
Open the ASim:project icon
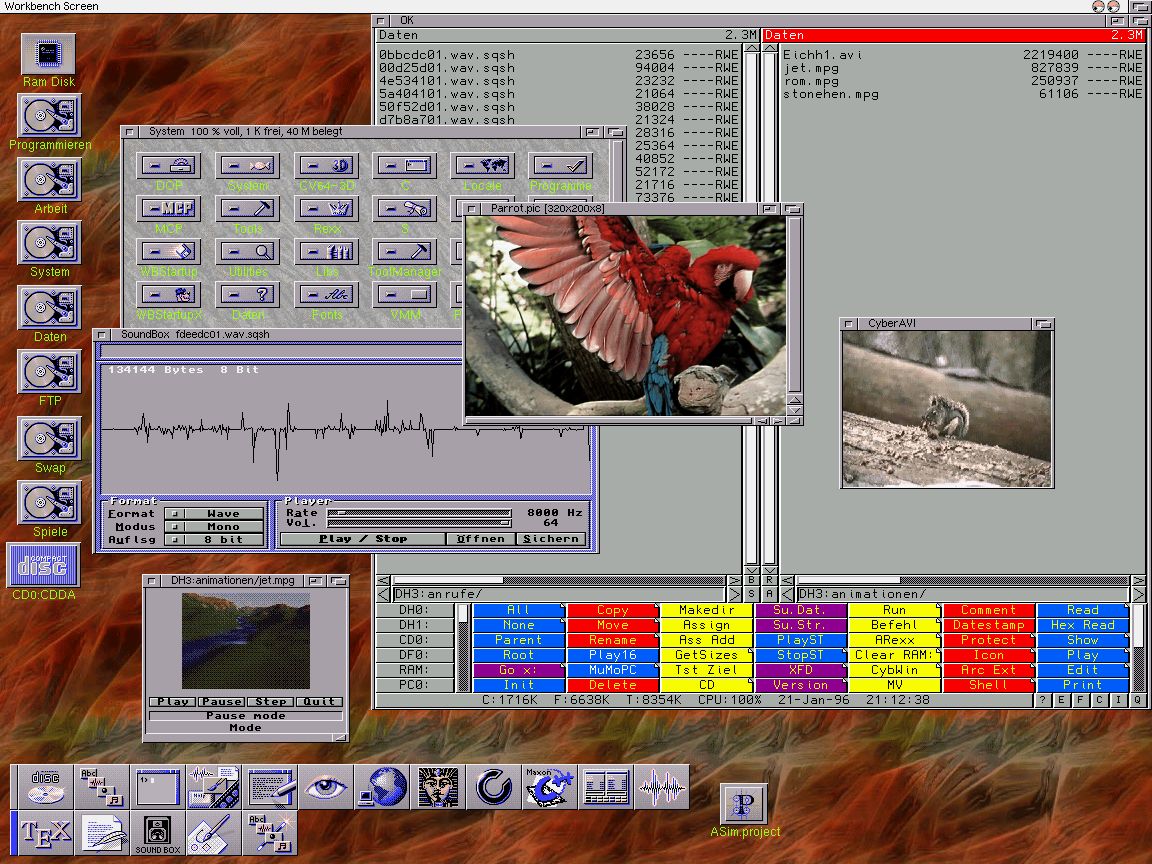[745, 805]
